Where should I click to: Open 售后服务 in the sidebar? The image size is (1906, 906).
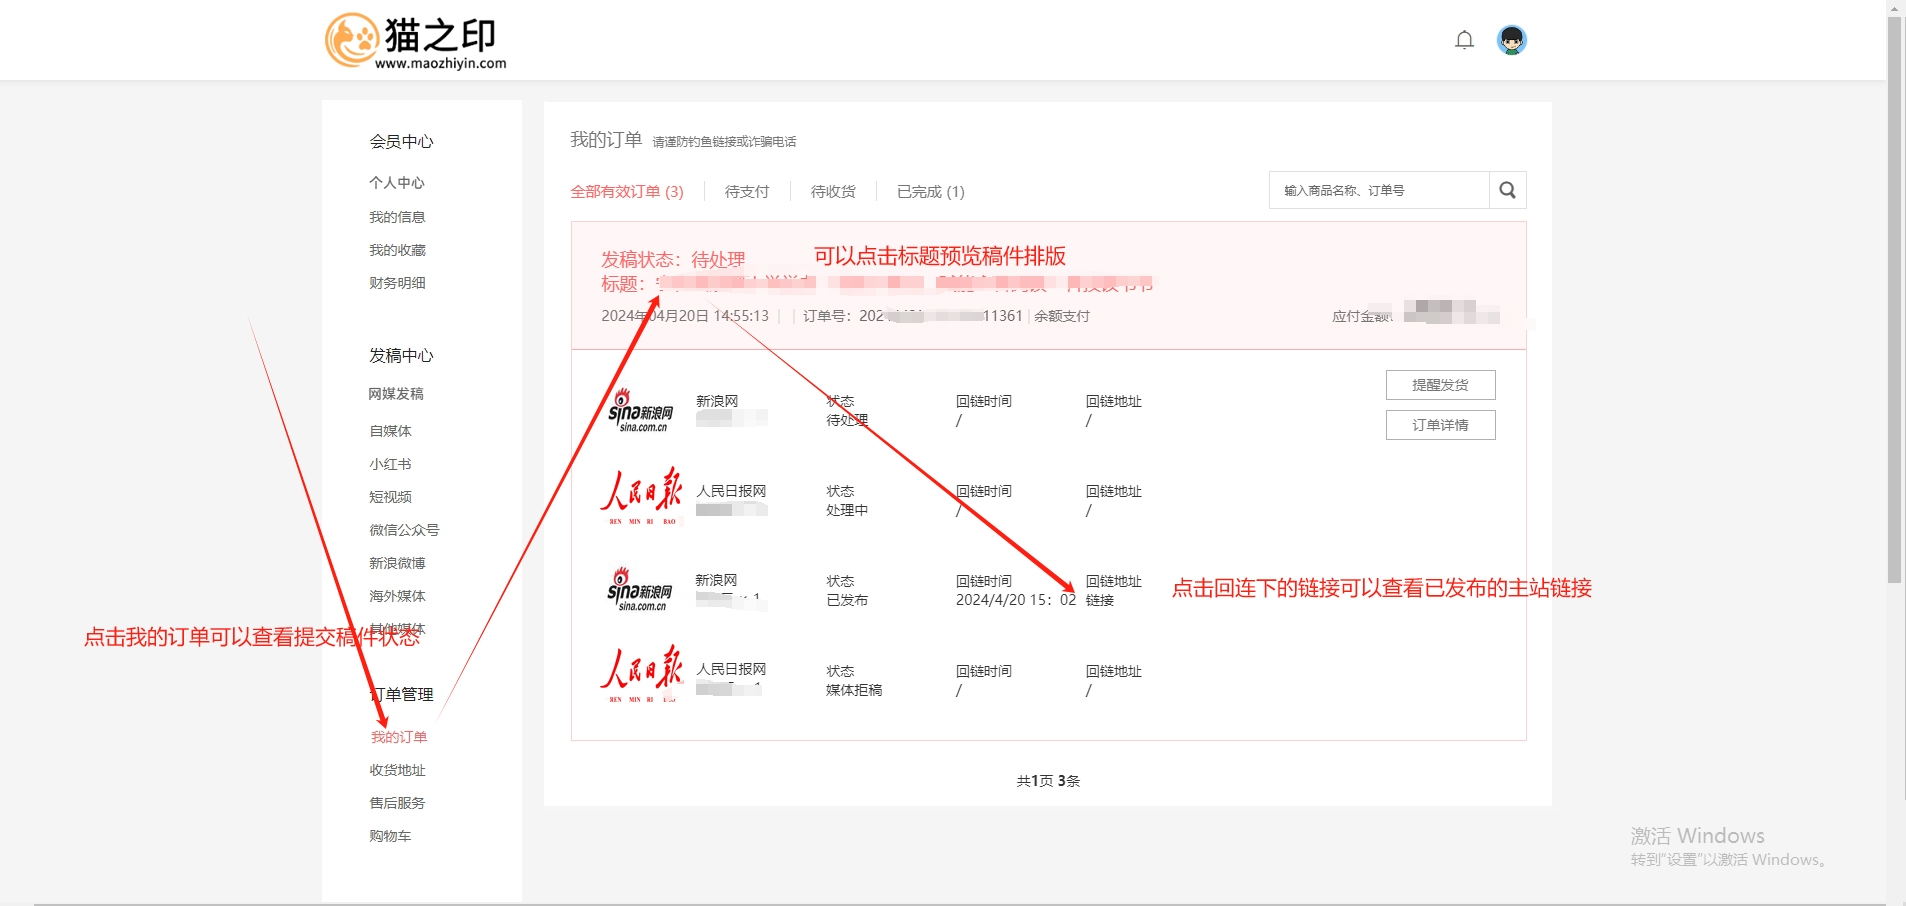click(397, 803)
